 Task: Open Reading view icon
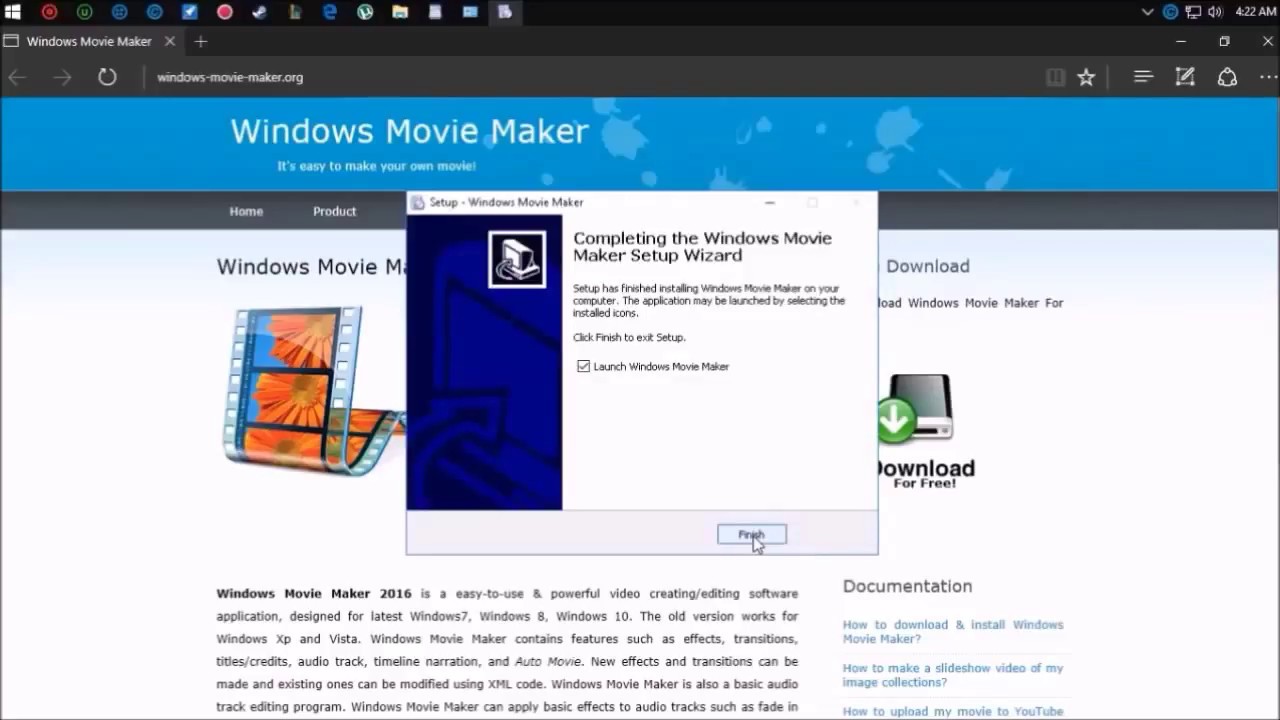point(1055,77)
